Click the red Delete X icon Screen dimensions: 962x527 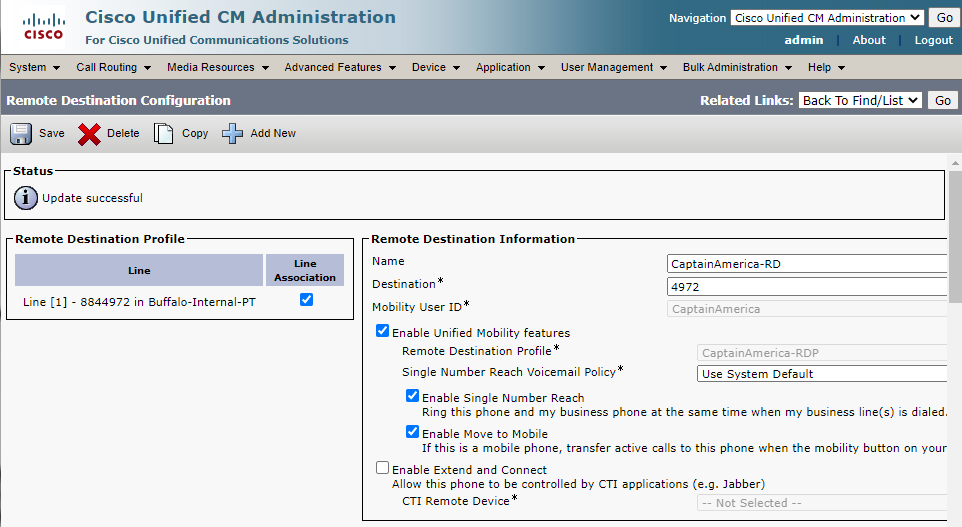[x=89, y=134]
